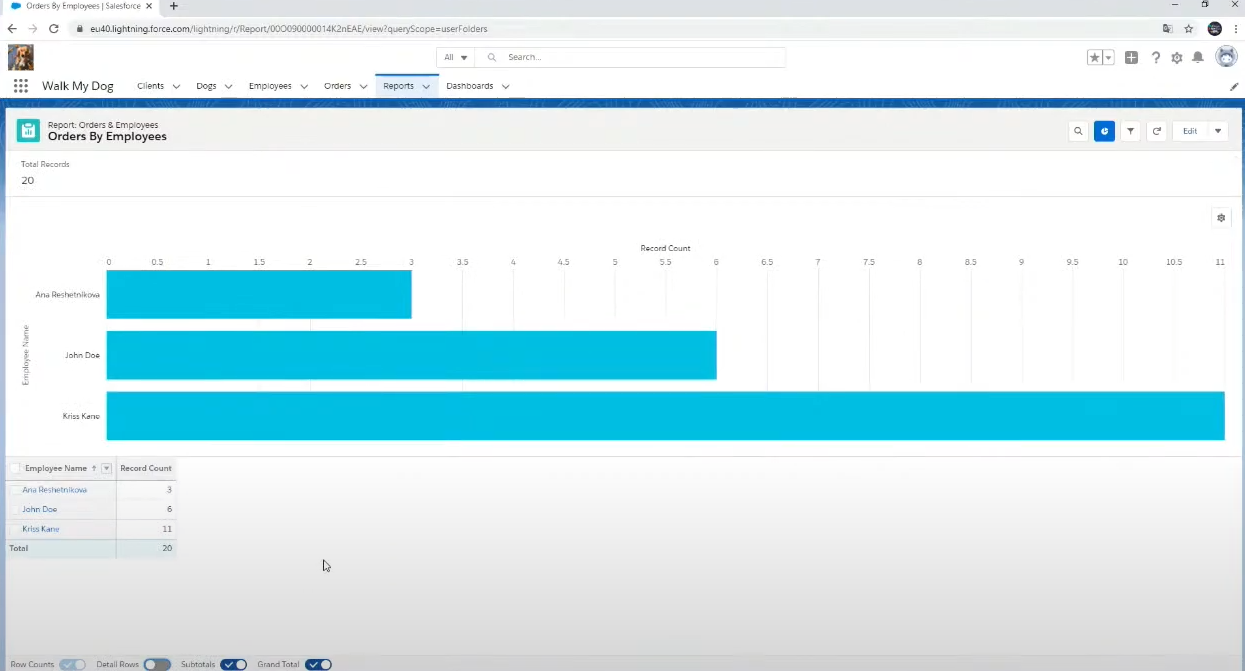Click the Record Count column header
This screenshot has height=671, width=1245.
point(146,468)
